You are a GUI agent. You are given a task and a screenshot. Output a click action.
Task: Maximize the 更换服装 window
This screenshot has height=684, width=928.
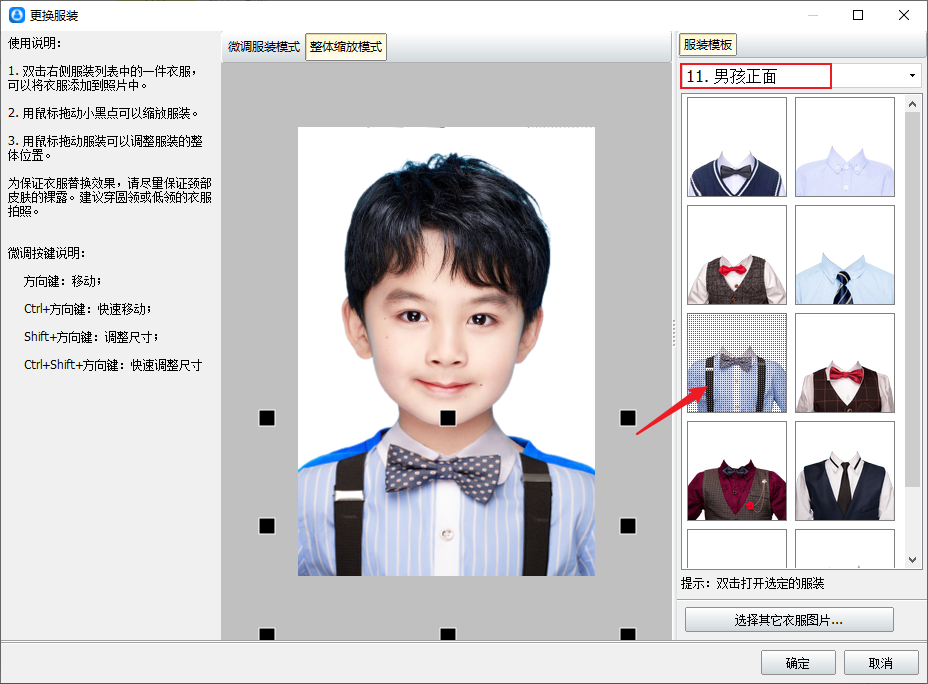tap(858, 15)
